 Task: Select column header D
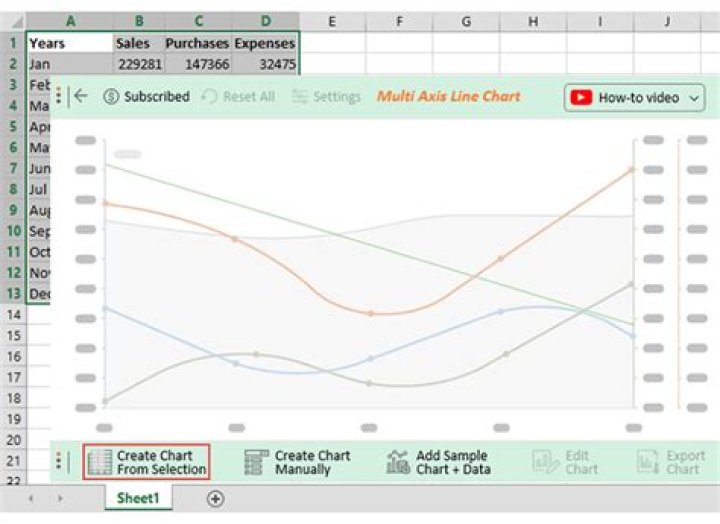click(x=266, y=21)
